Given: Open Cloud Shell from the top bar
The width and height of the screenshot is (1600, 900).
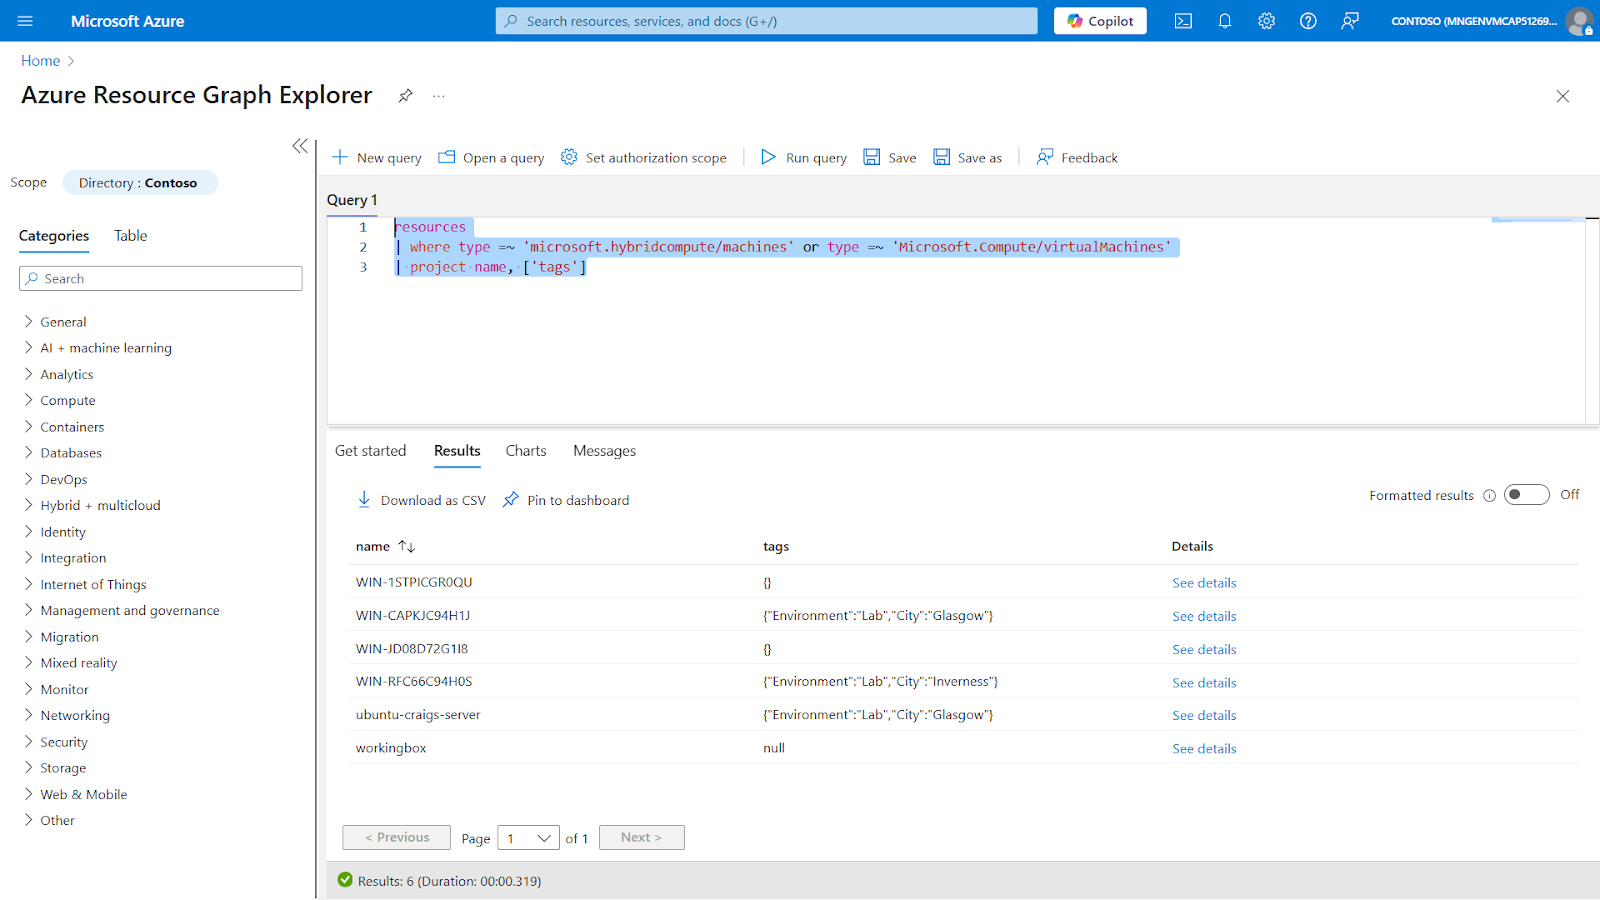Looking at the screenshot, I should [1183, 21].
